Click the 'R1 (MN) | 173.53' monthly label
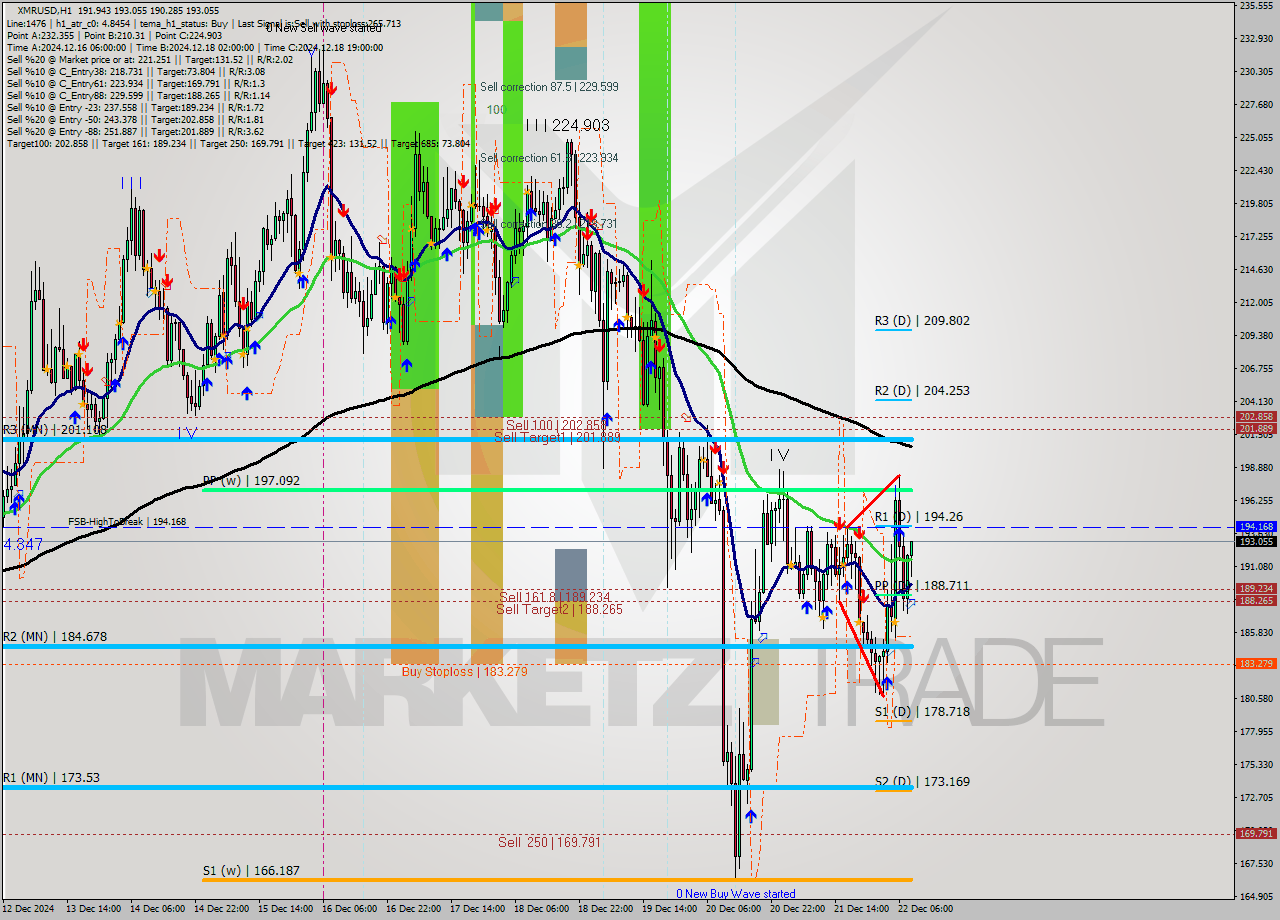This screenshot has width=1280, height=920. (50, 777)
